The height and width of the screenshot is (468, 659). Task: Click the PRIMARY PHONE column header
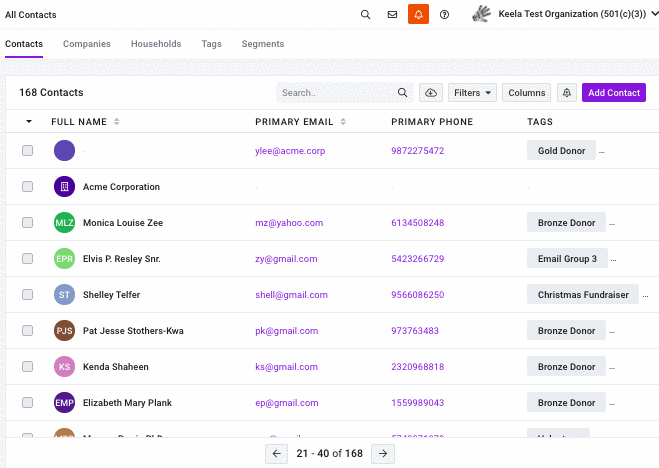pos(432,122)
